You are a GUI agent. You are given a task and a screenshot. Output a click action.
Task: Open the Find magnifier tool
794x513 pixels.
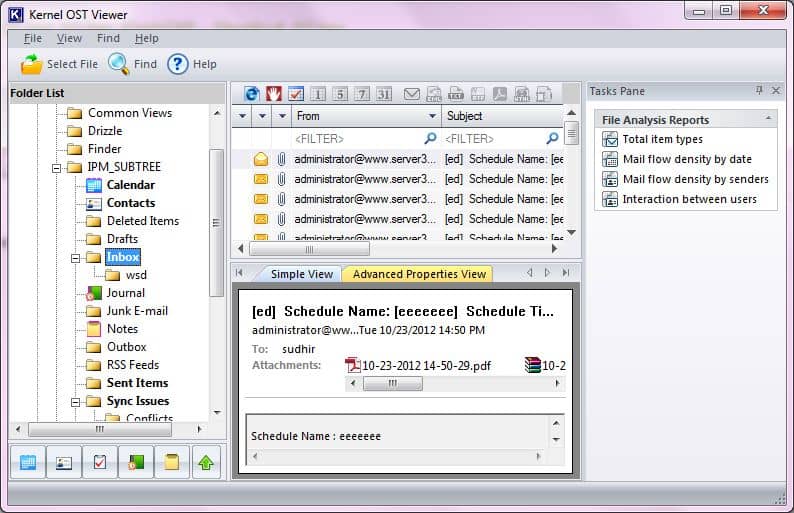(x=118, y=64)
